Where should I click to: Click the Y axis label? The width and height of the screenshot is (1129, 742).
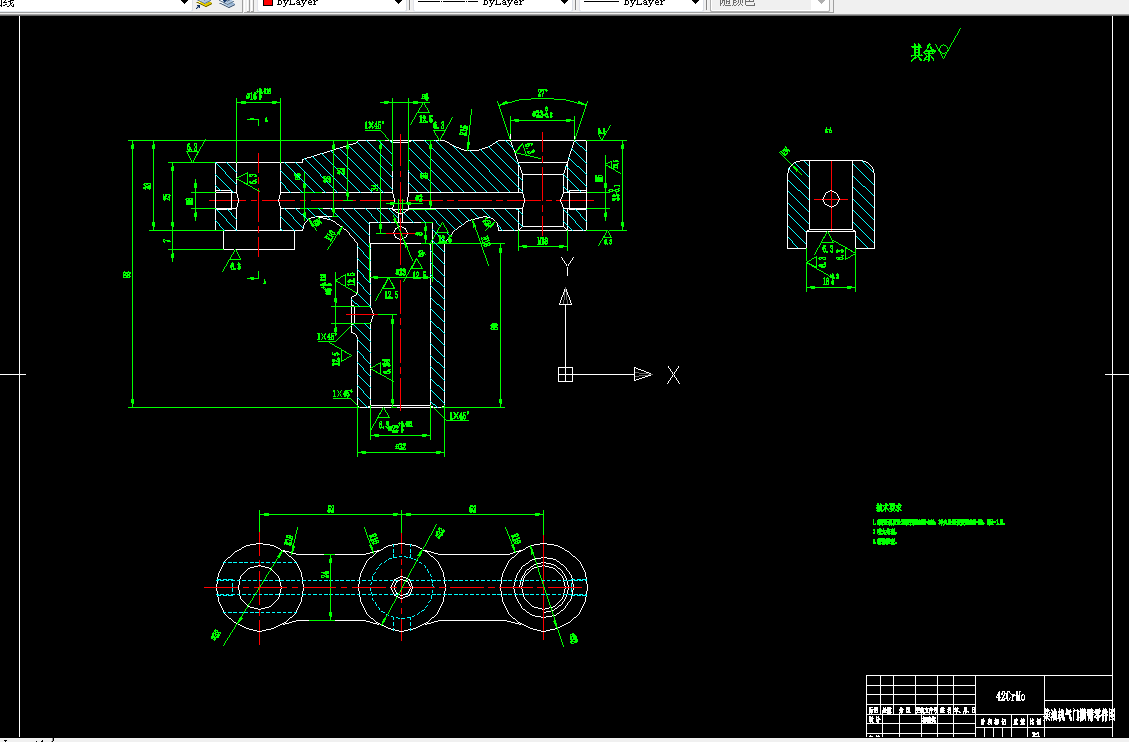[567, 266]
